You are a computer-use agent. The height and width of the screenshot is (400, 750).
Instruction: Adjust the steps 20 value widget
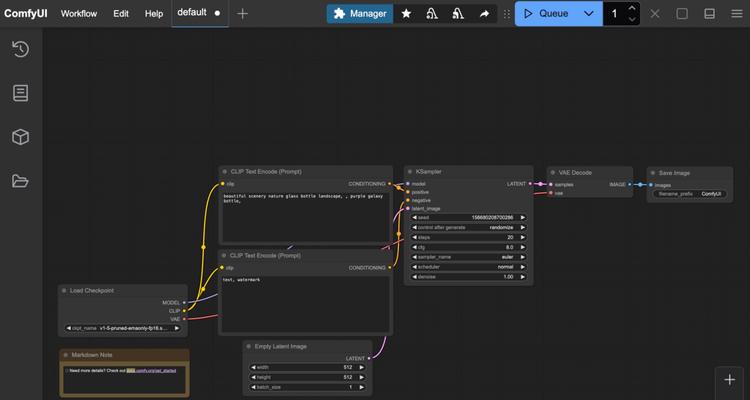pos(469,237)
